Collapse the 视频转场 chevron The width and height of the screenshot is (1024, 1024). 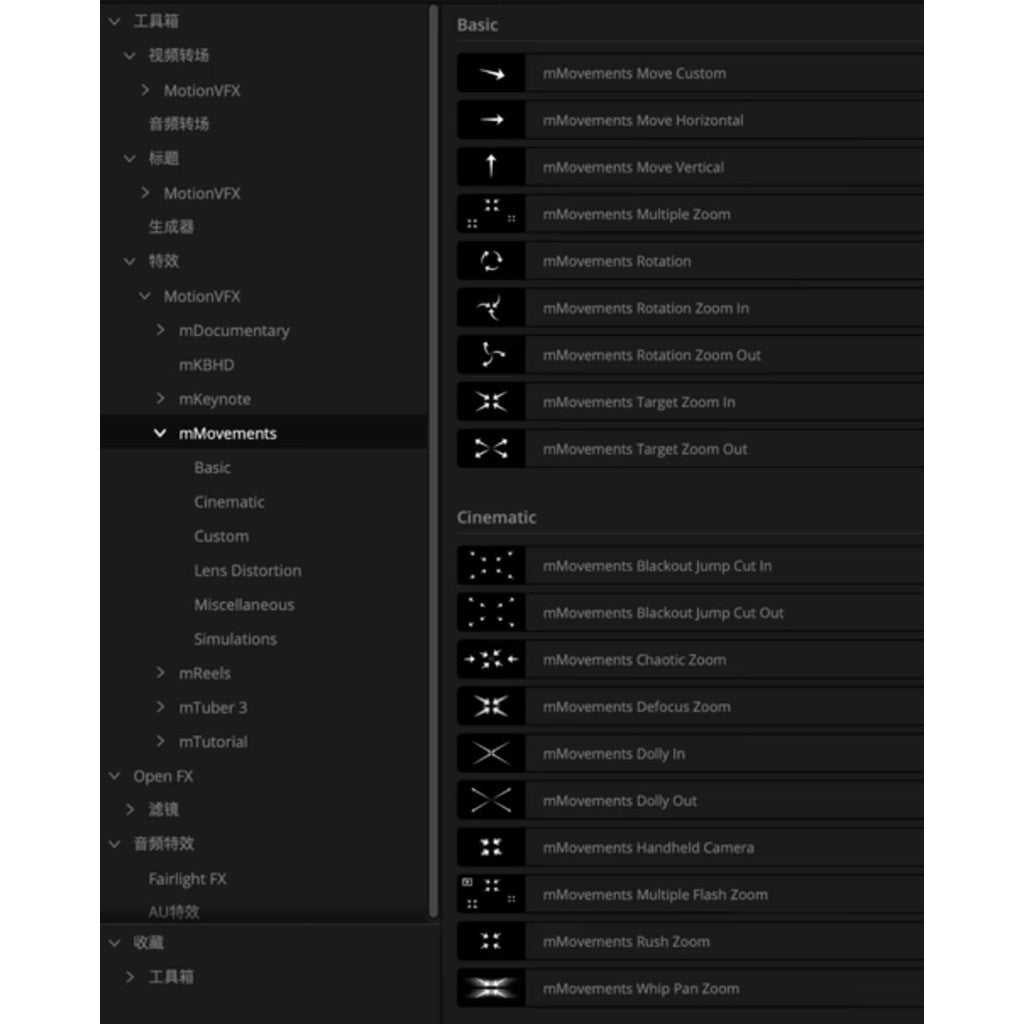130,56
